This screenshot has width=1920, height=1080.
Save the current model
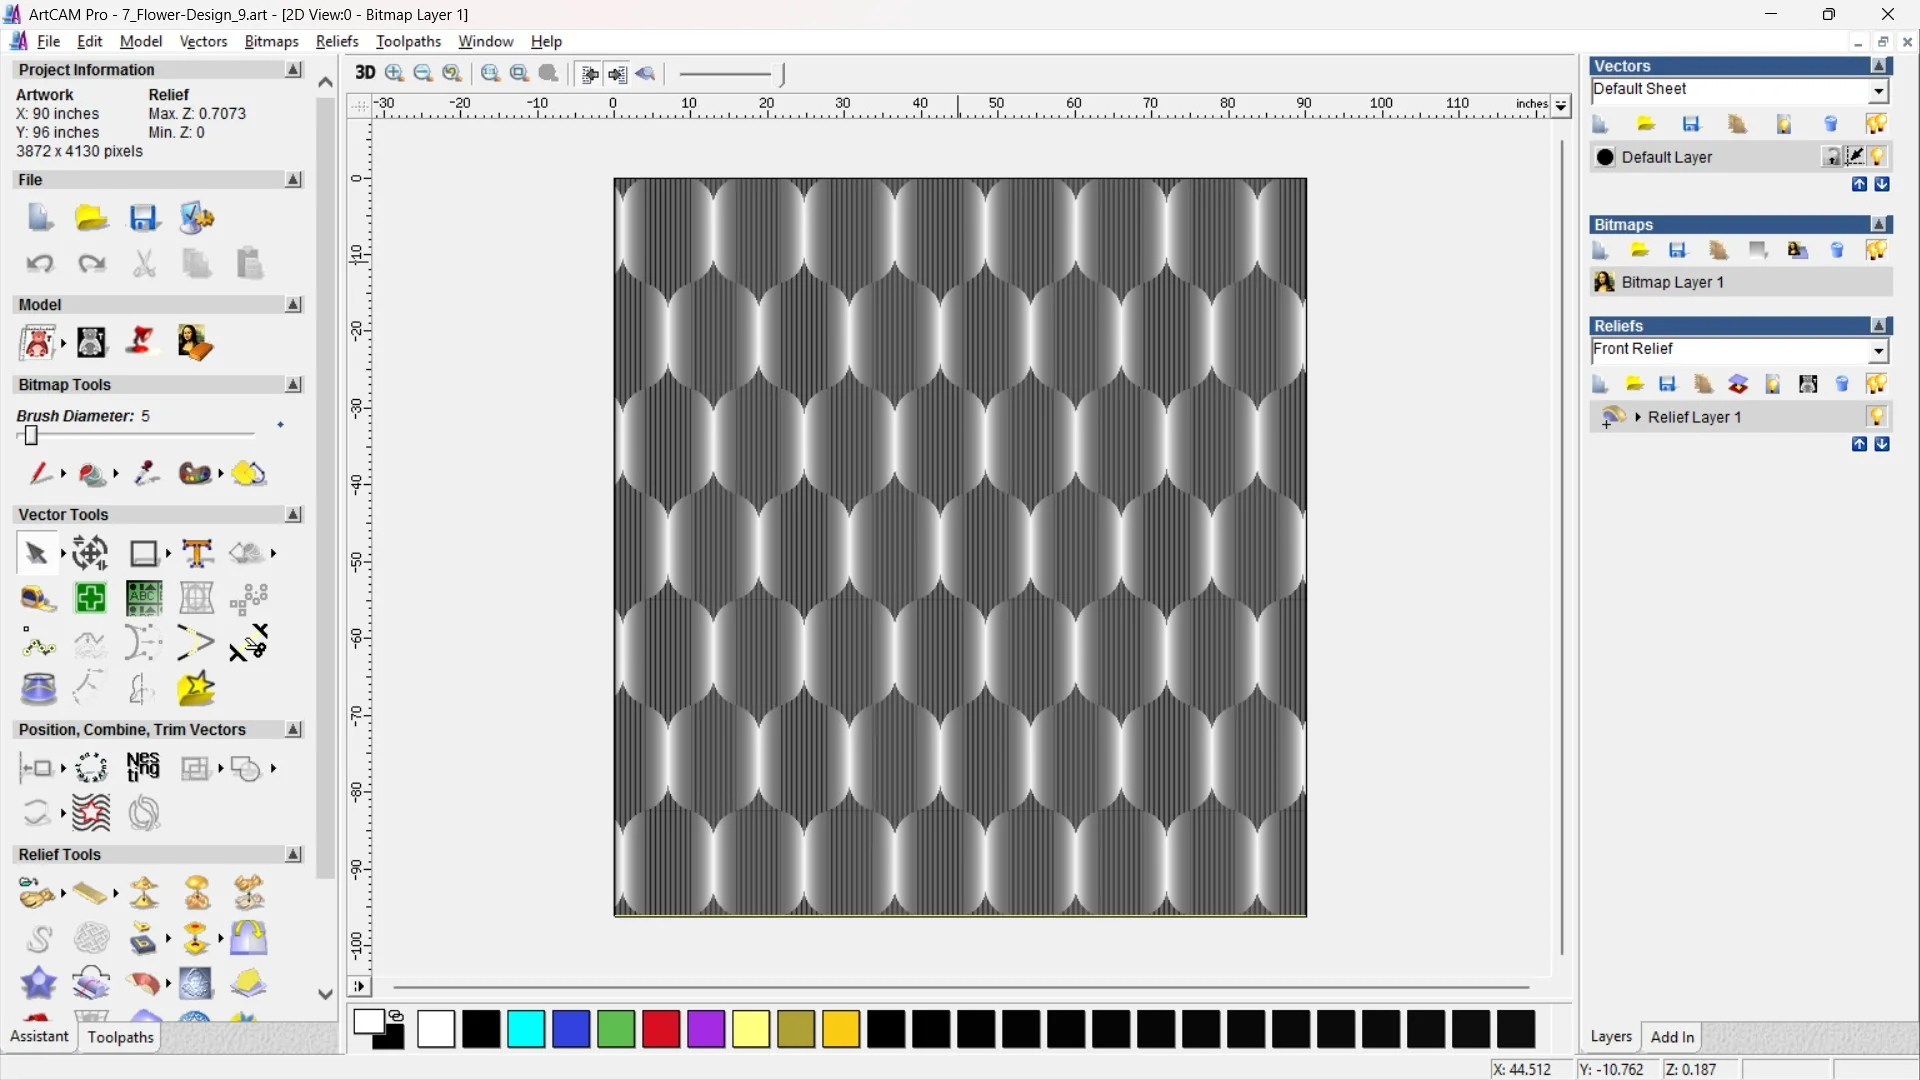(x=145, y=218)
